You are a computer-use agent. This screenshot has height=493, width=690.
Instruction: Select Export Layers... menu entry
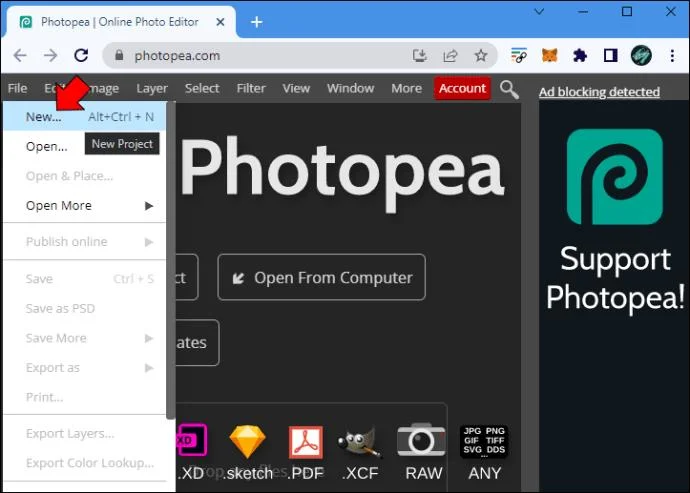point(84,434)
